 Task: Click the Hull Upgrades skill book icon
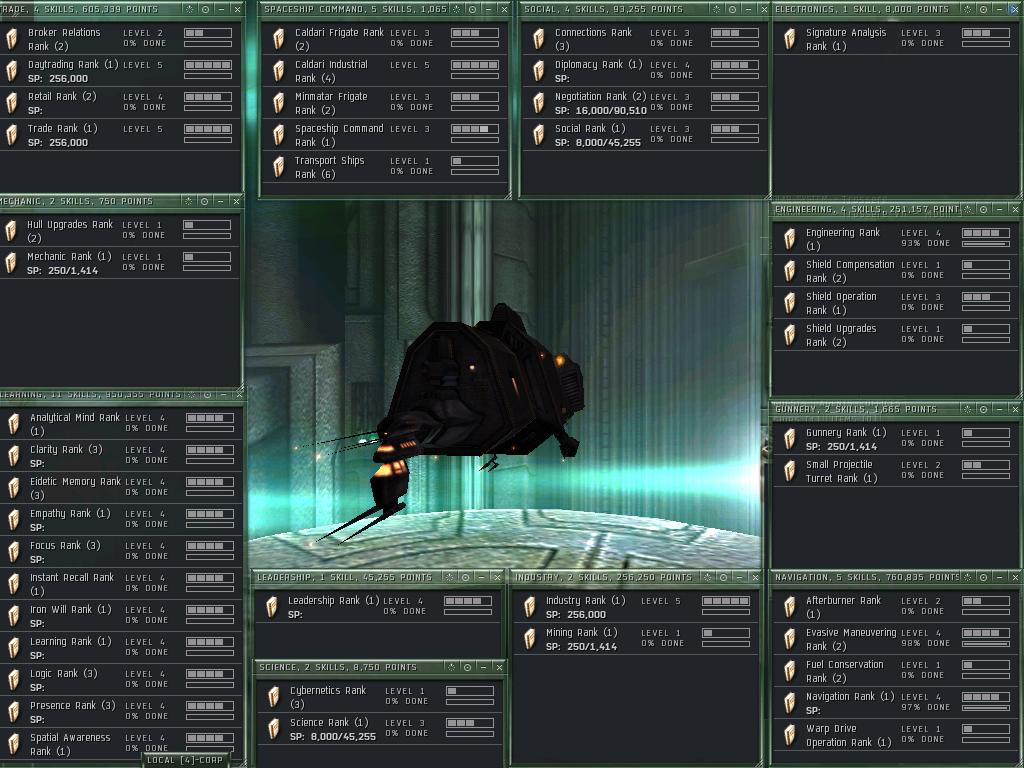pos(11,231)
